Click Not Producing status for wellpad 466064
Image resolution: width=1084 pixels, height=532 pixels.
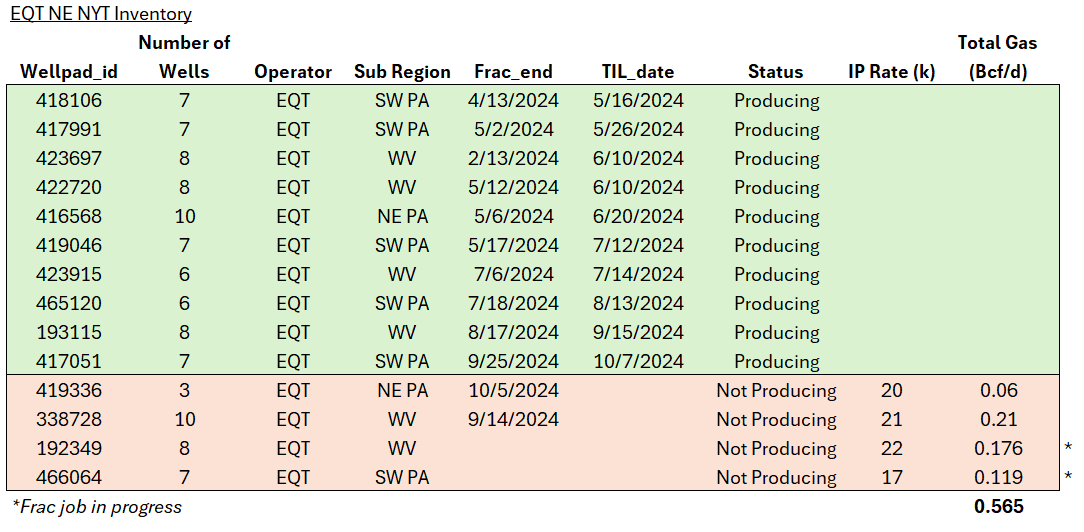tap(776, 478)
